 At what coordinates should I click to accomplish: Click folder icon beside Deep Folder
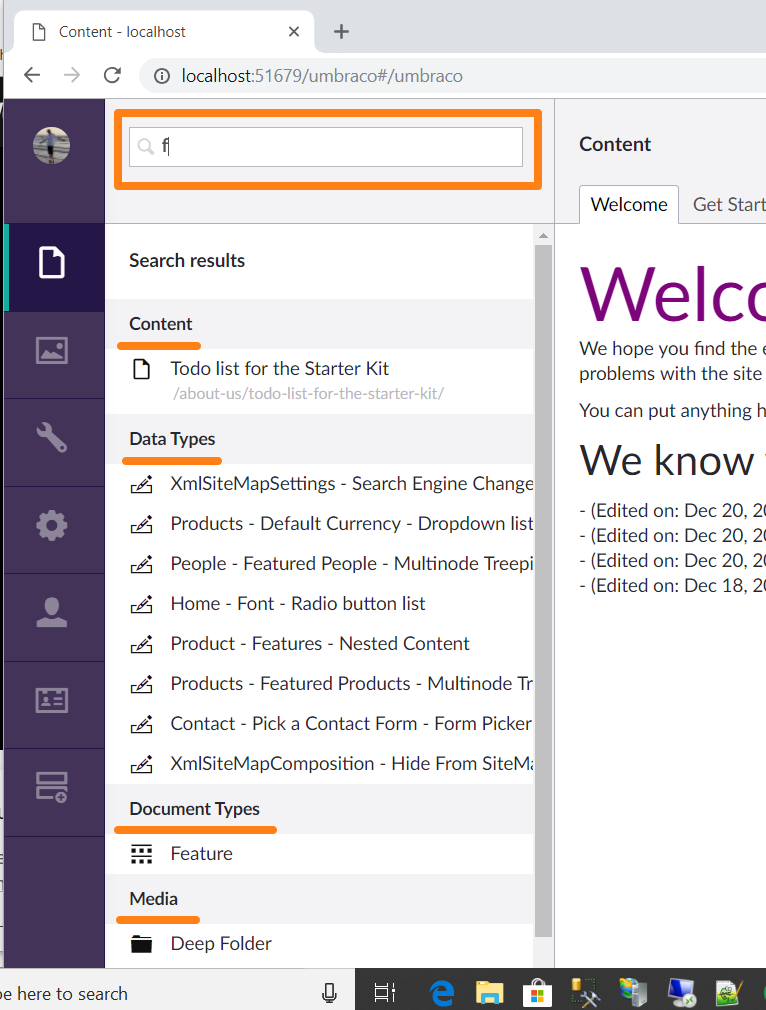pos(142,944)
